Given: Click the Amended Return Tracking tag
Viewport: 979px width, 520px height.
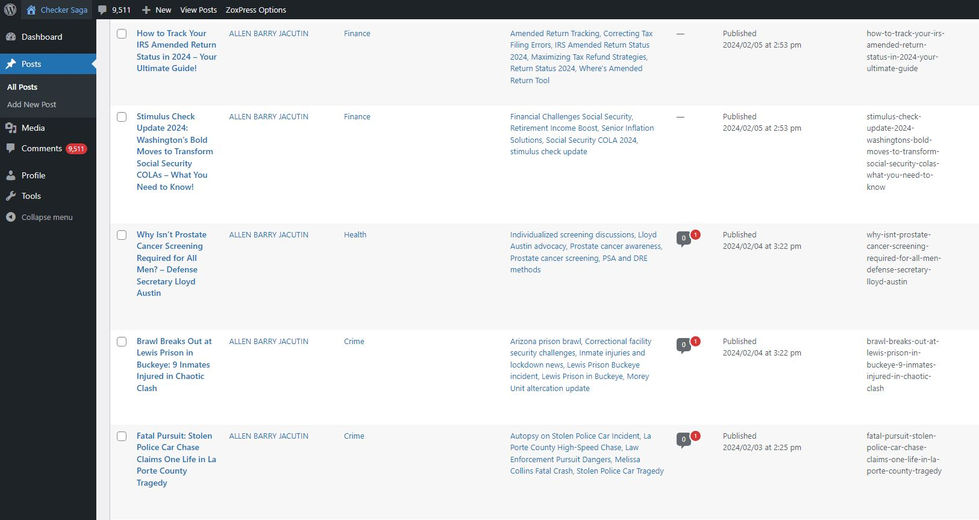Looking at the screenshot, I should click(x=554, y=34).
